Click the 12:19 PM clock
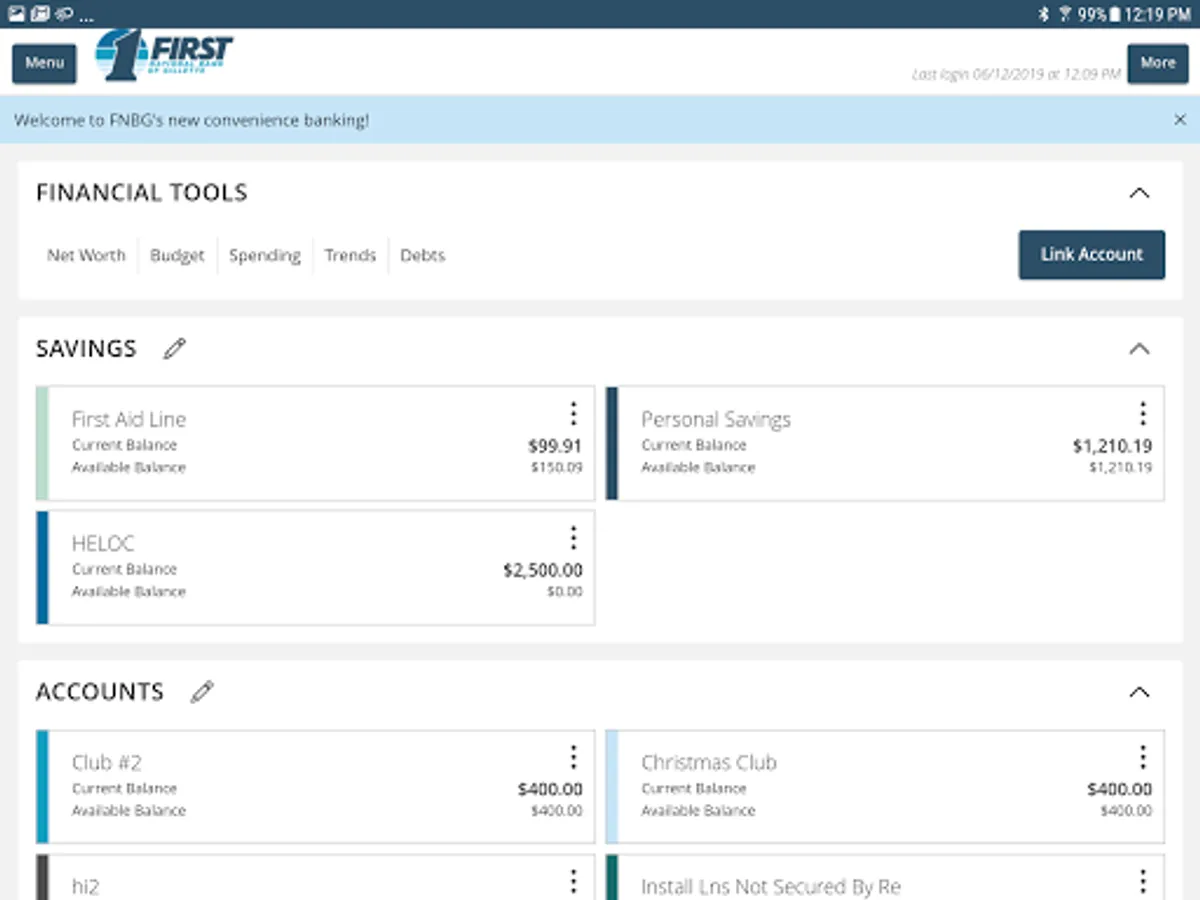This screenshot has width=1200, height=900. [1157, 14]
